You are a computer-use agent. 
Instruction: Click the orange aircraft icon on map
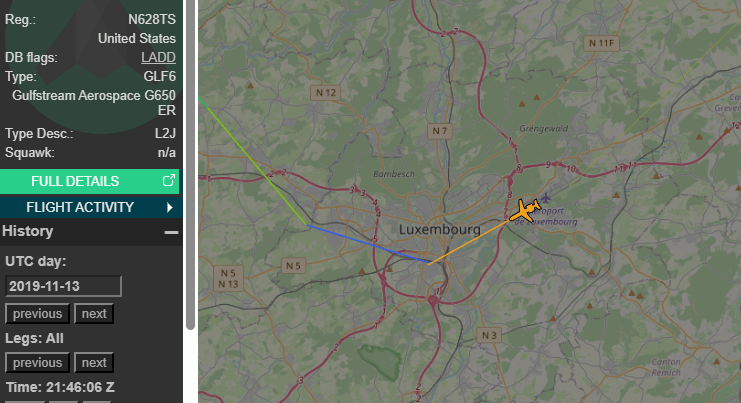(524, 211)
